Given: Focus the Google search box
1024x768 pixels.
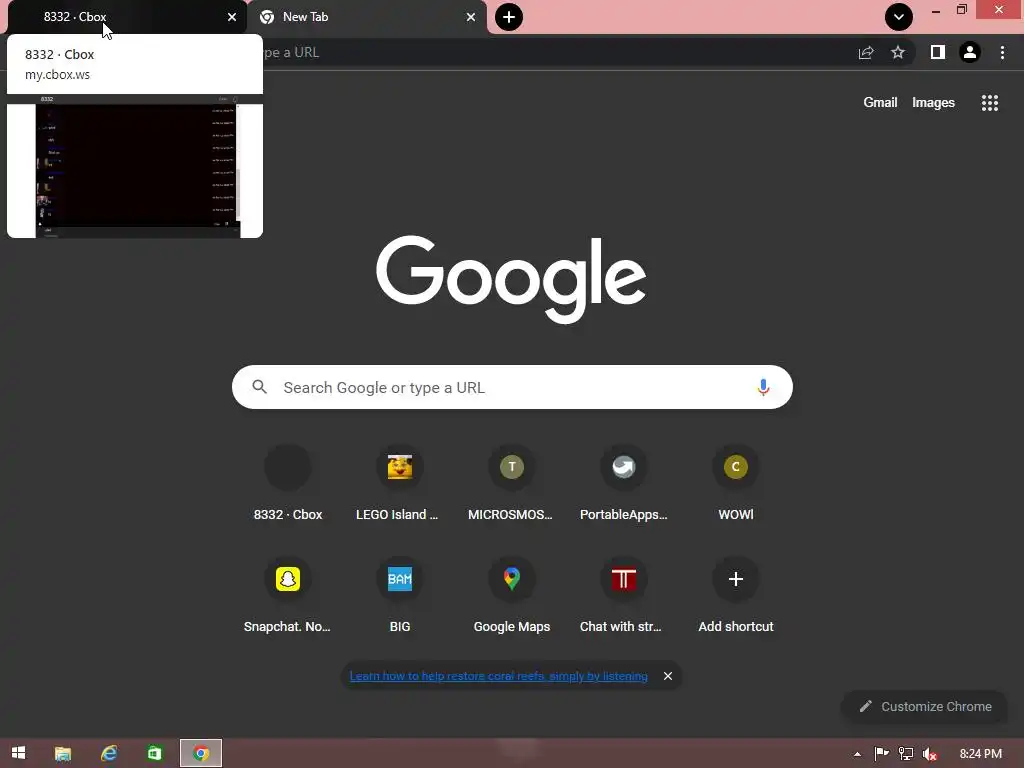Looking at the screenshot, I should tap(512, 387).
